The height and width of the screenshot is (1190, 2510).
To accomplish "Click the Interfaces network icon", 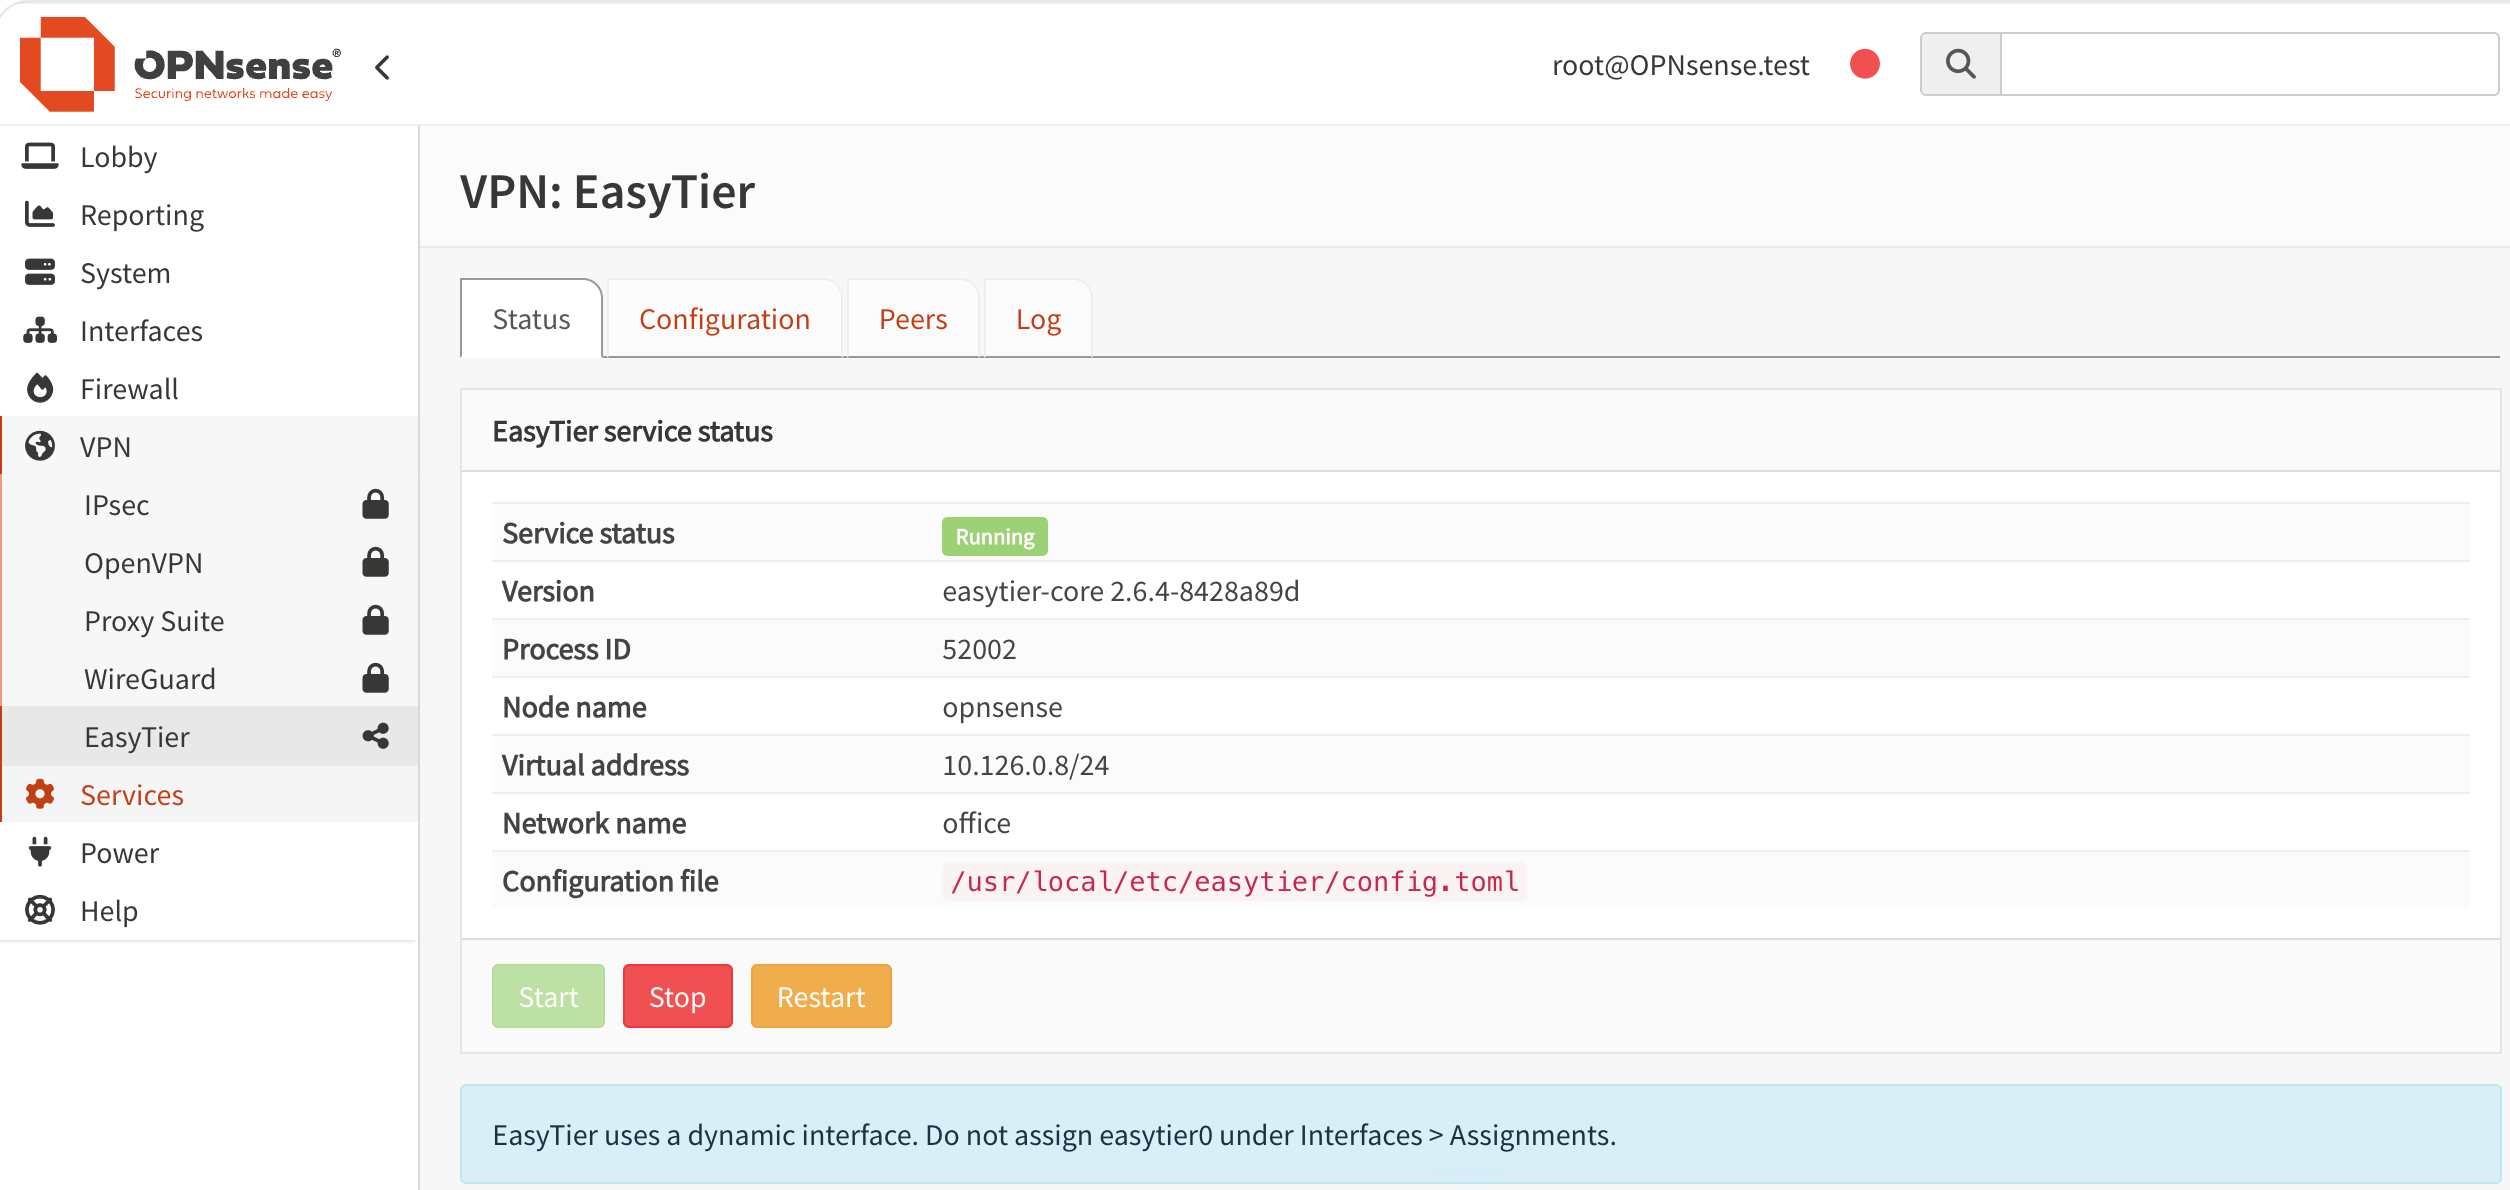I will 40,330.
